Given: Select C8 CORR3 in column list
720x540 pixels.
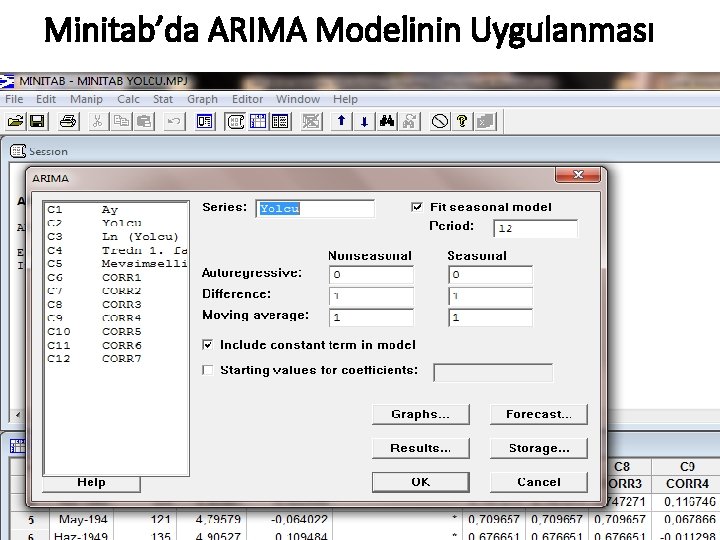Looking at the screenshot, I should (x=116, y=304).
